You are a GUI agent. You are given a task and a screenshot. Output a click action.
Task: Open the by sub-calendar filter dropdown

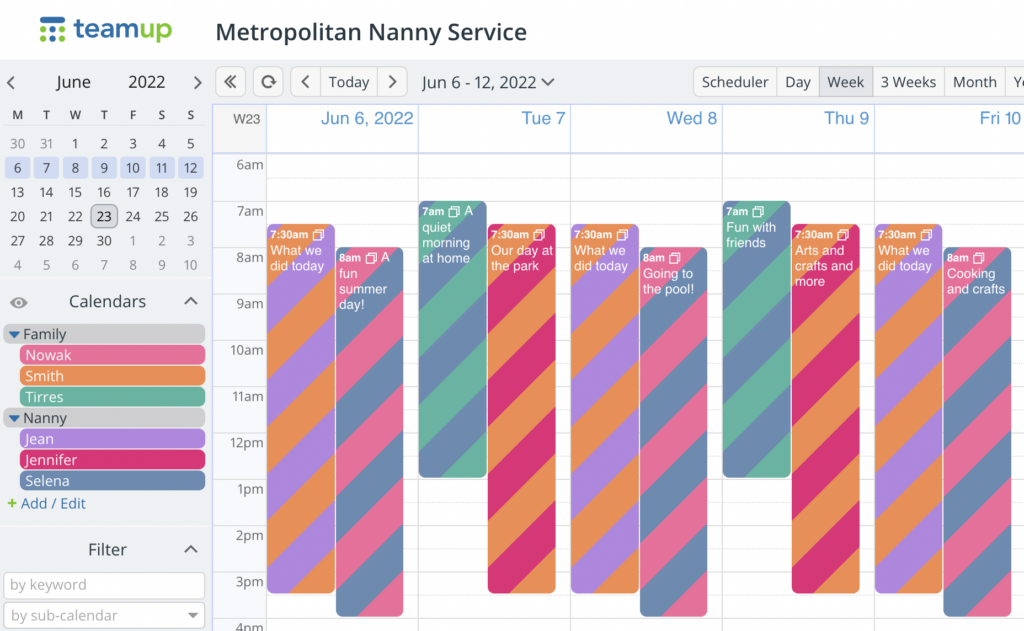[x=104, y=615]
